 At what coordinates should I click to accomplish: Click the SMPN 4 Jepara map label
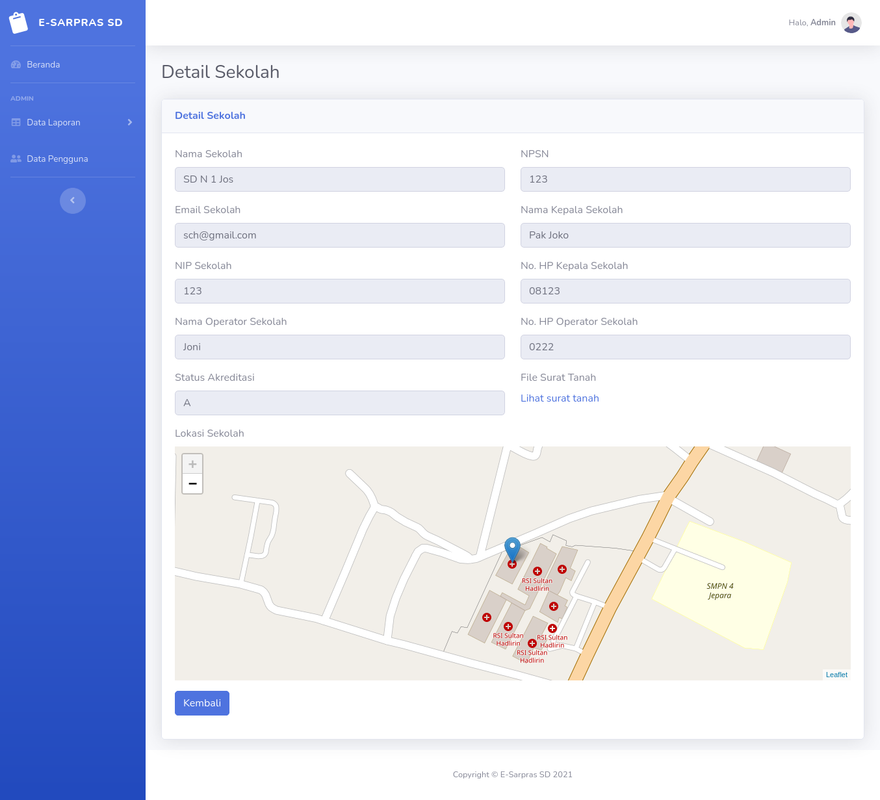719,591
